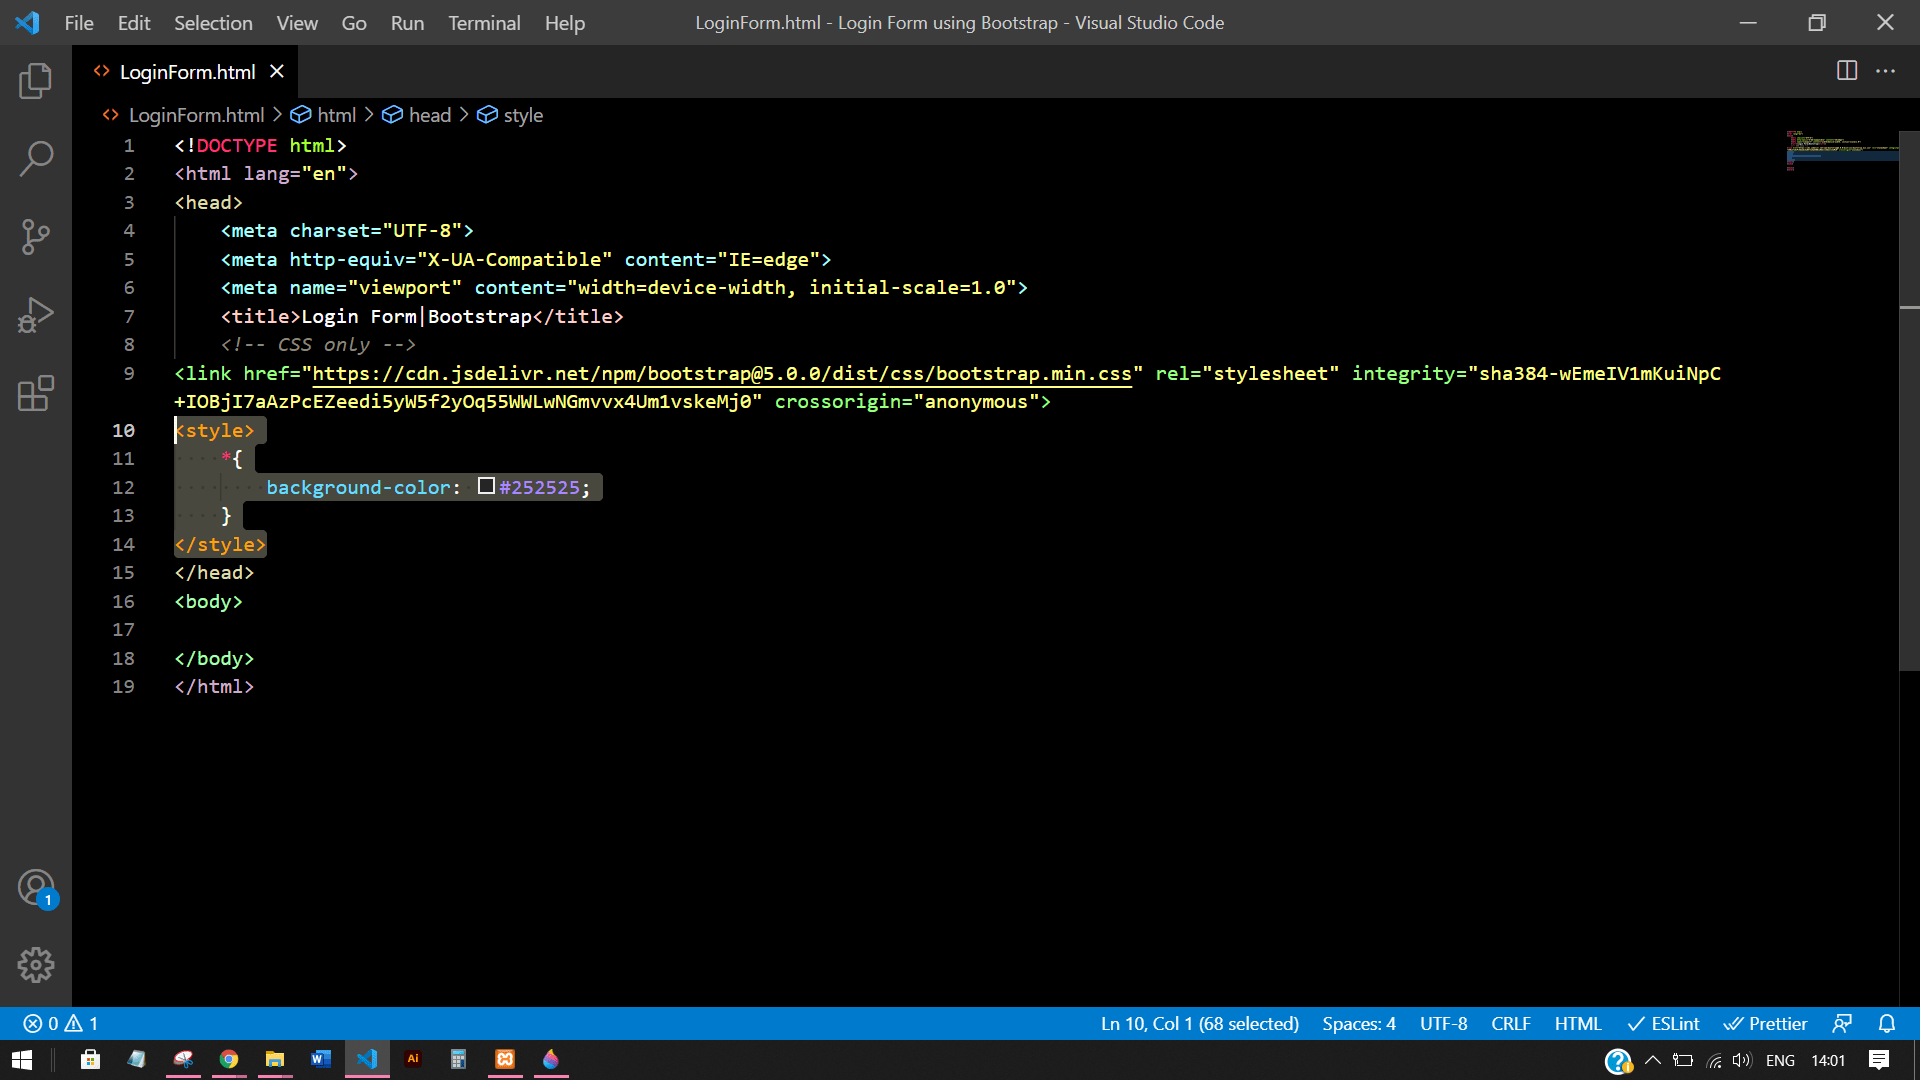Toggle ESLint status bar item

1663,1023
